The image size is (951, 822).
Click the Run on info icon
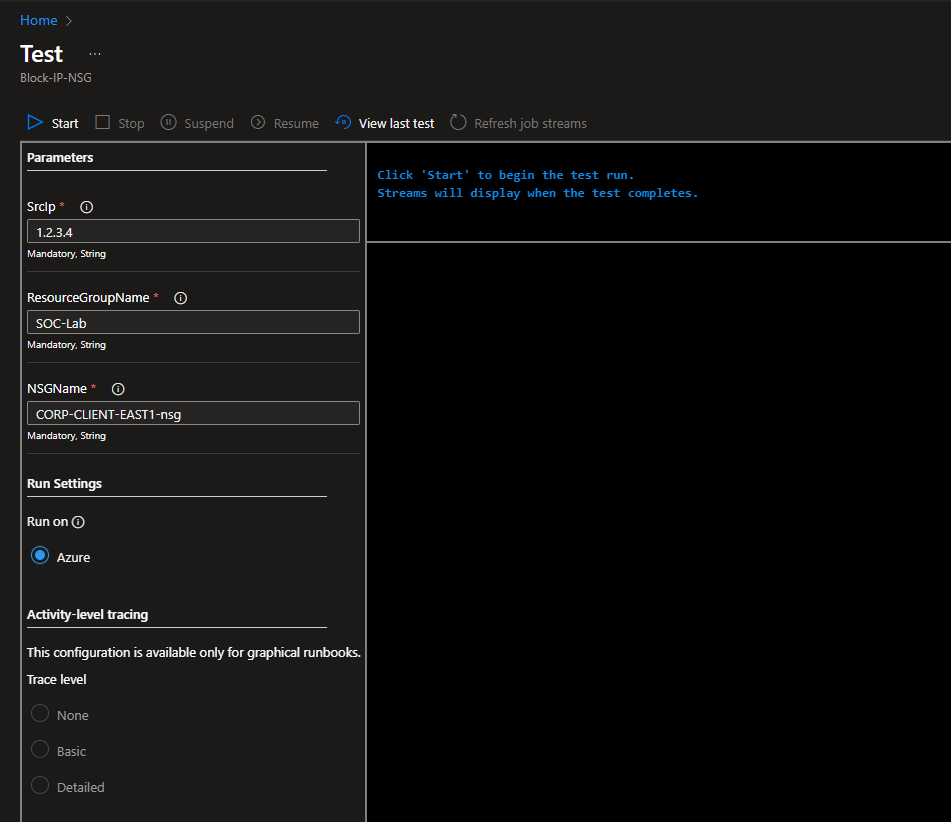(78, 522)
